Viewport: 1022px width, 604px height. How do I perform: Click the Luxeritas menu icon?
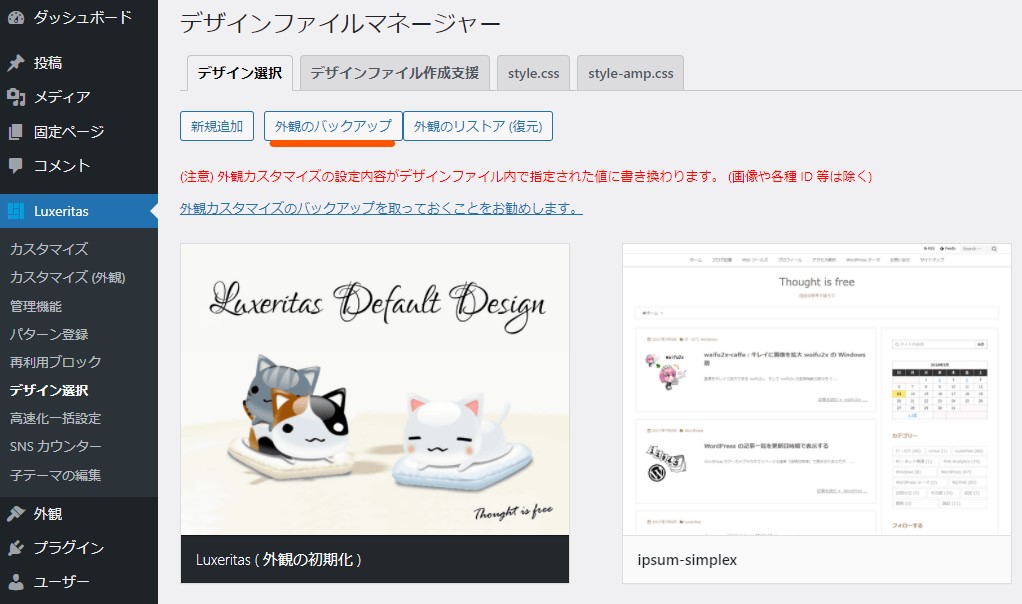(16, 211)
